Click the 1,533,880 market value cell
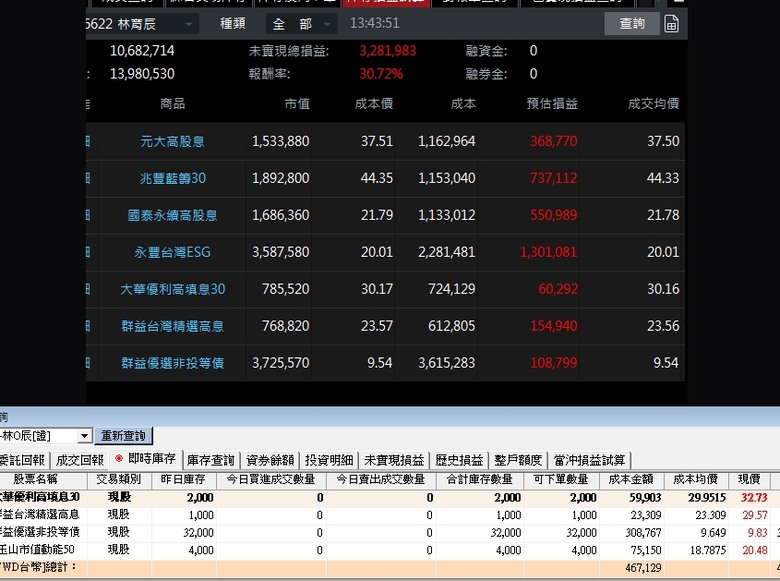 point(281,142)
